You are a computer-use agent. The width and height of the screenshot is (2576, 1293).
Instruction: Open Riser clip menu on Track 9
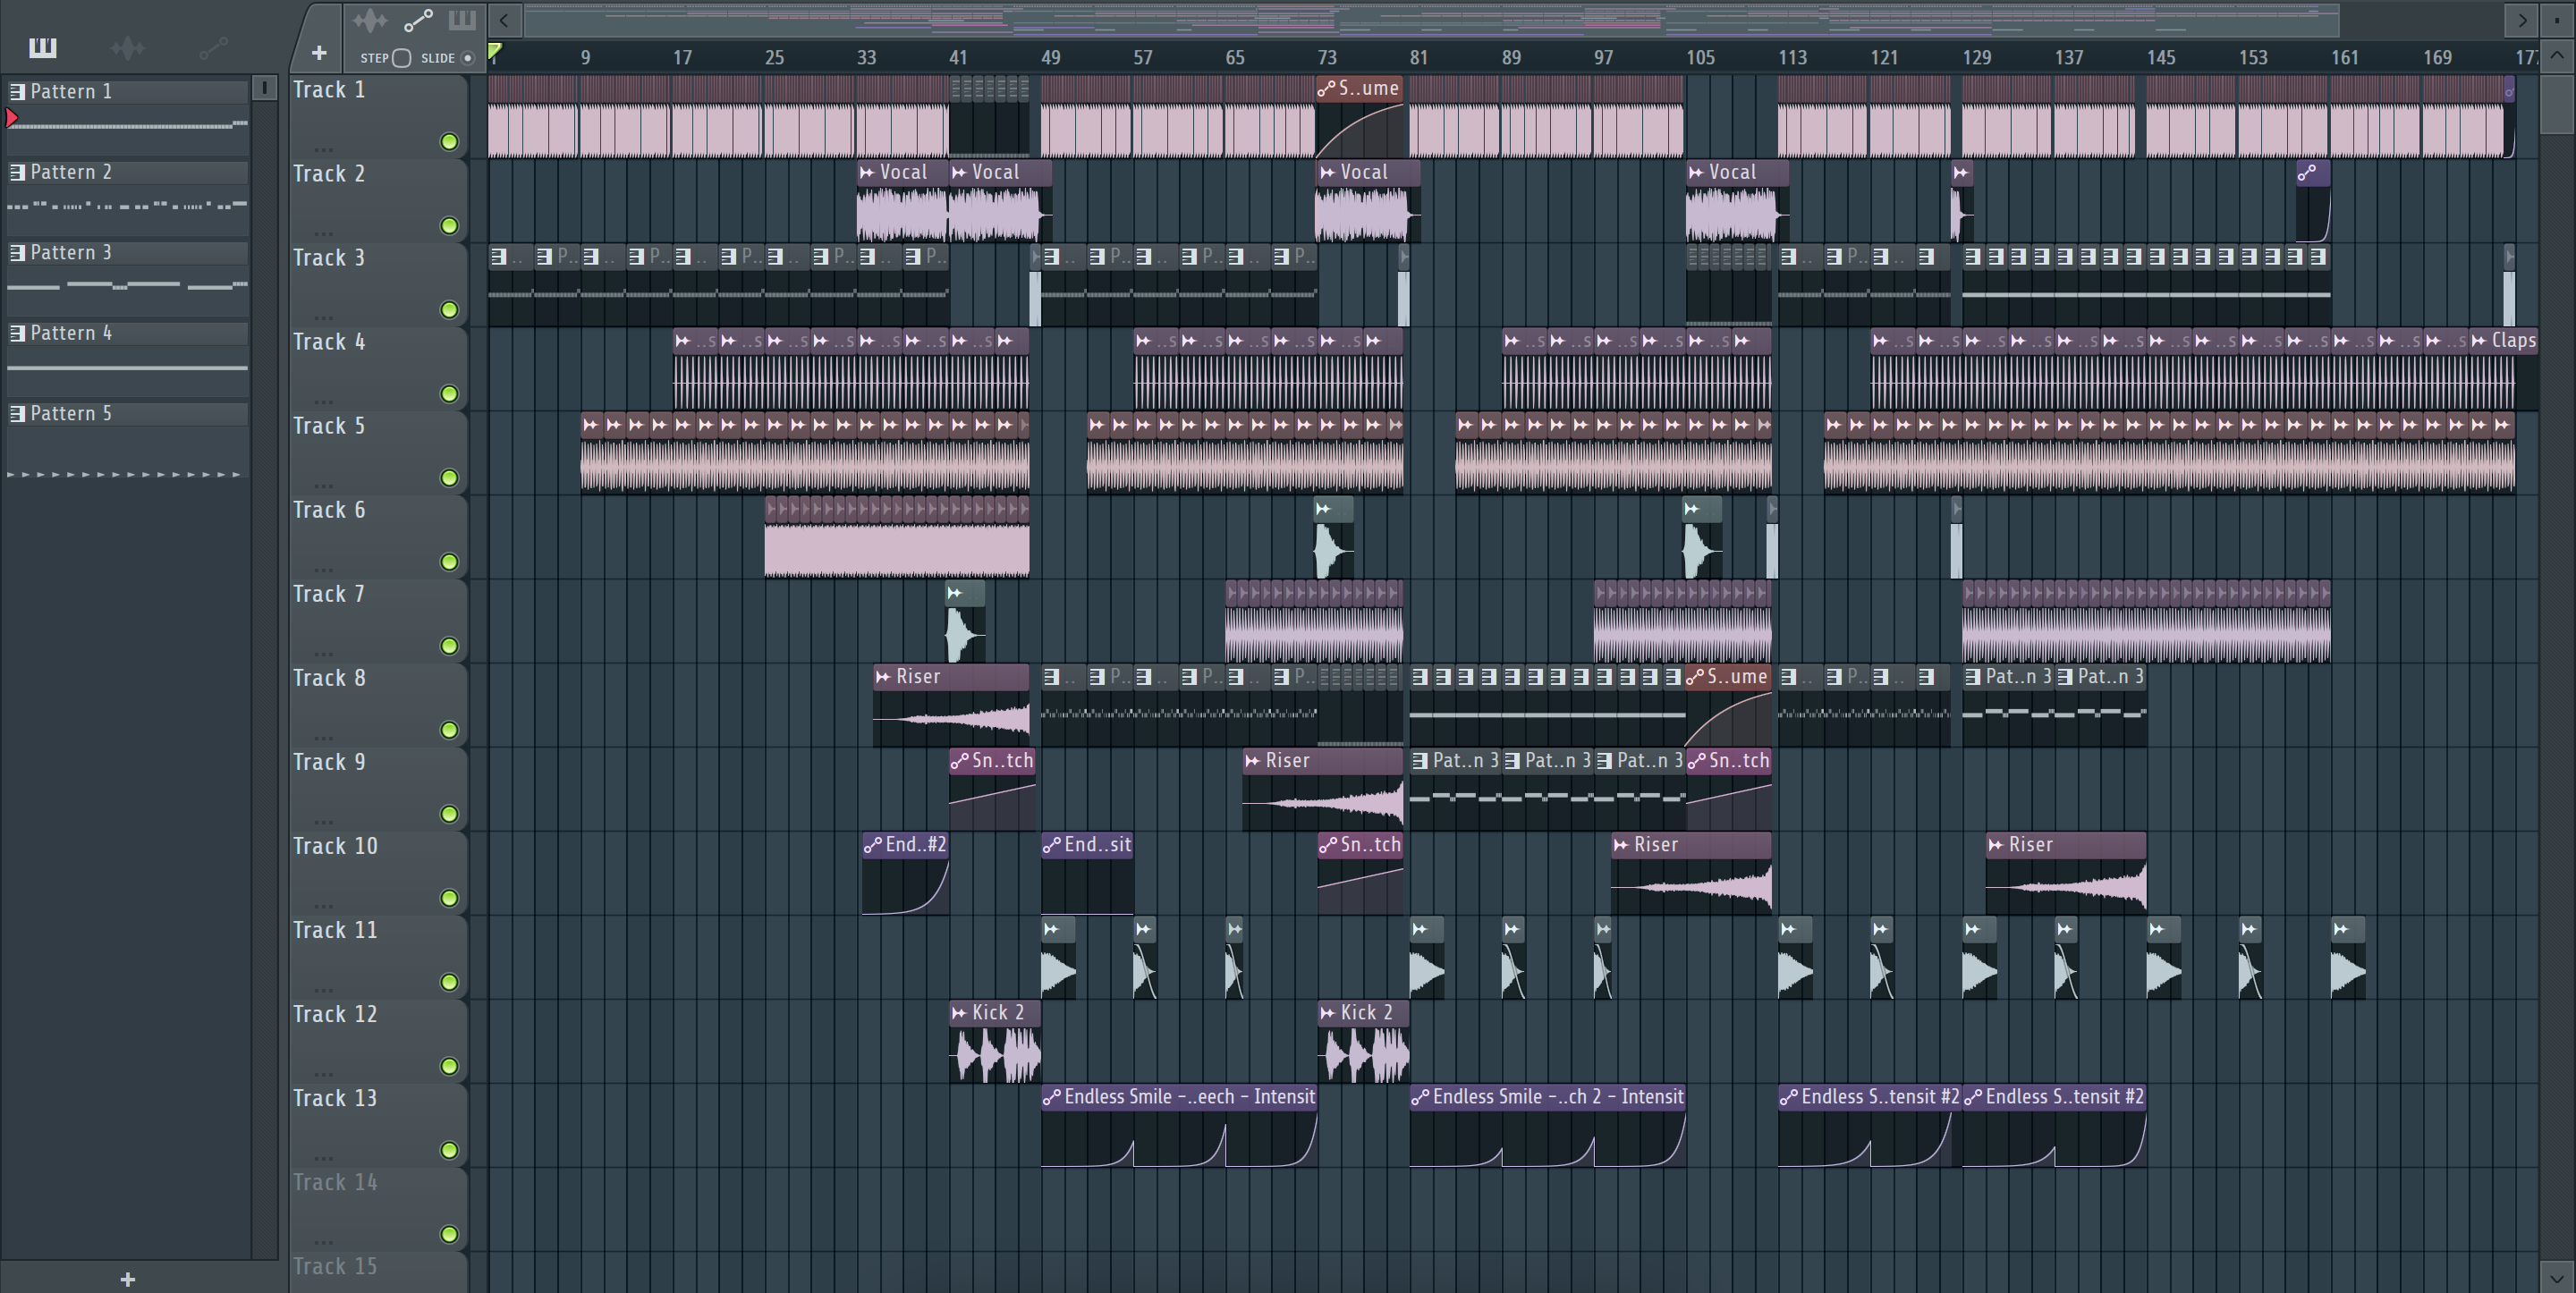1253,761
